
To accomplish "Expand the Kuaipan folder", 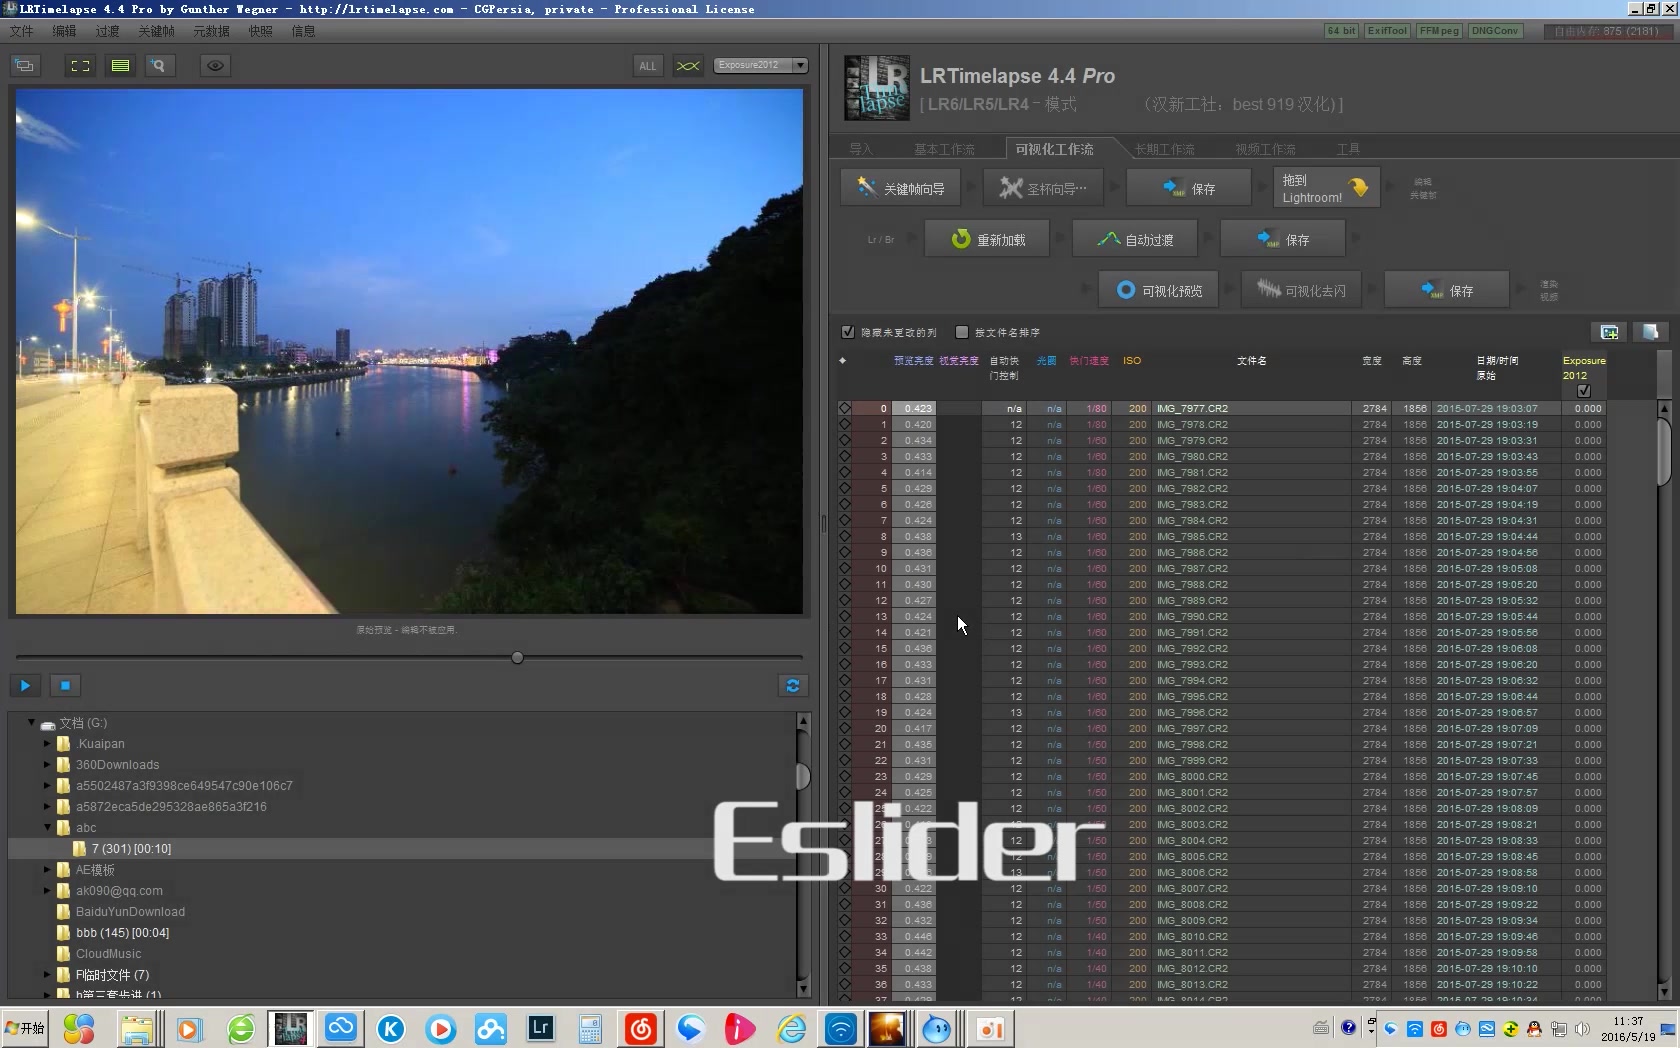I will (x=46, y=743).
